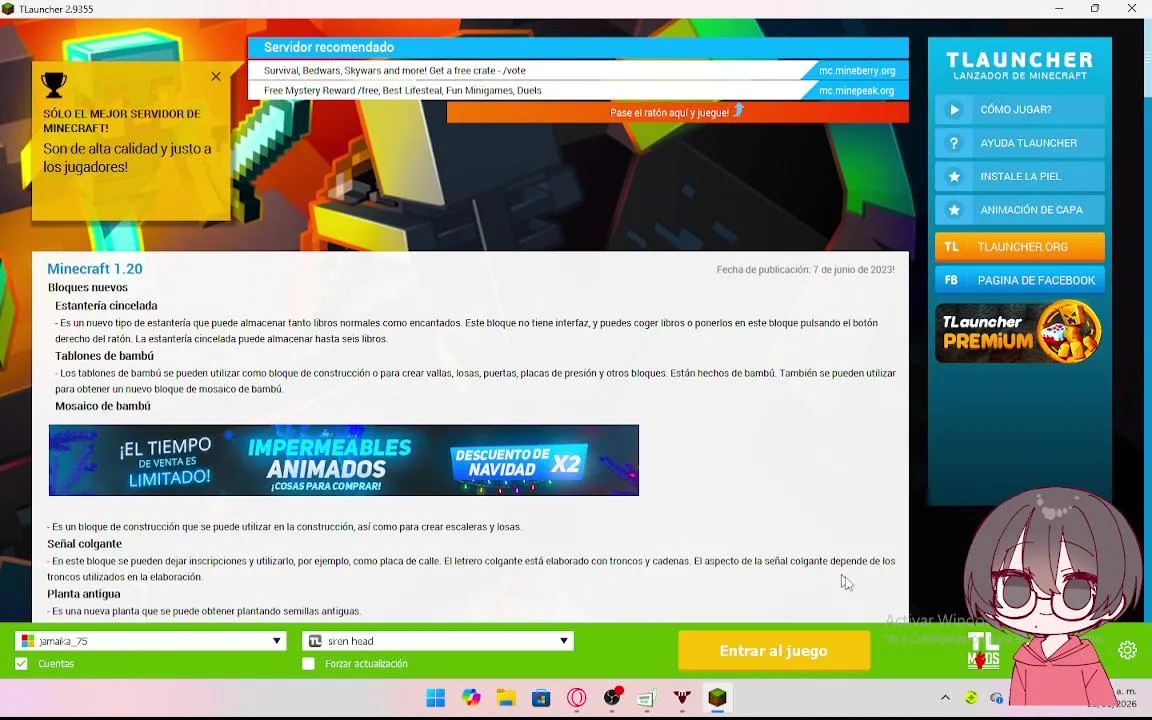Screen dimensions: 1152x720
Task: Open the TLAUNCHER.ORG orange button
Action: (x=1020, y=247)
